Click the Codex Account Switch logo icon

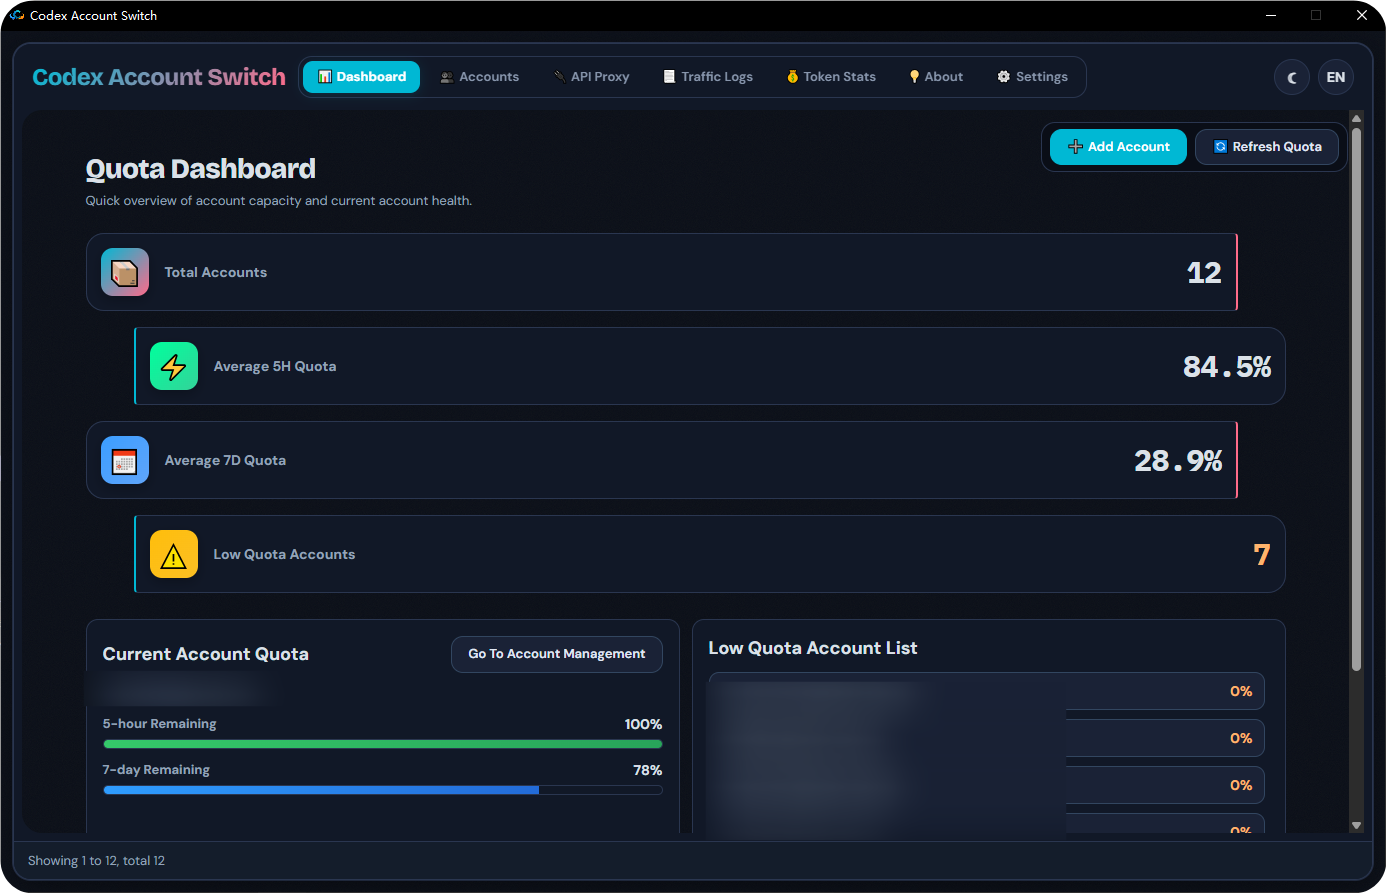[x=16, y=15]
